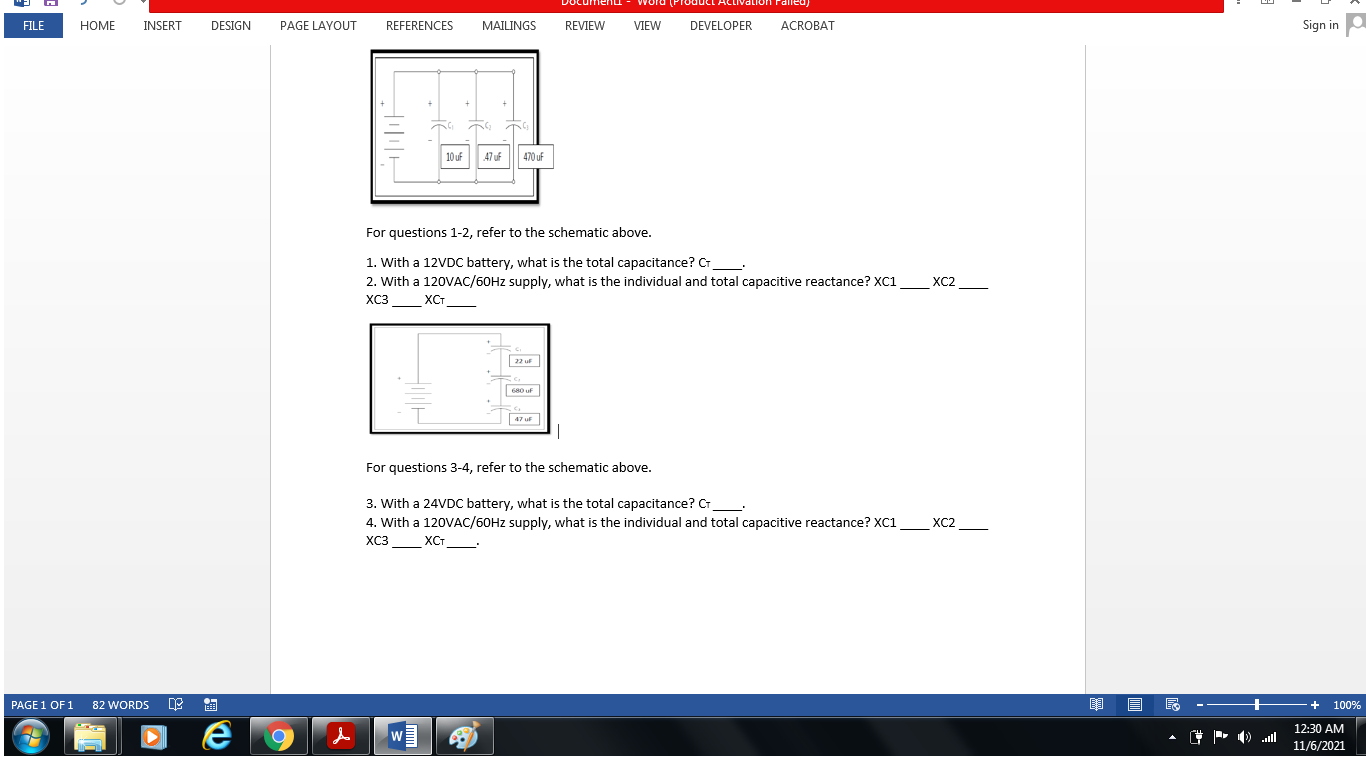Viewport: 1366px width, 768px height.
Task: Click the zoom out minus button
Action: pos(1200,705)
